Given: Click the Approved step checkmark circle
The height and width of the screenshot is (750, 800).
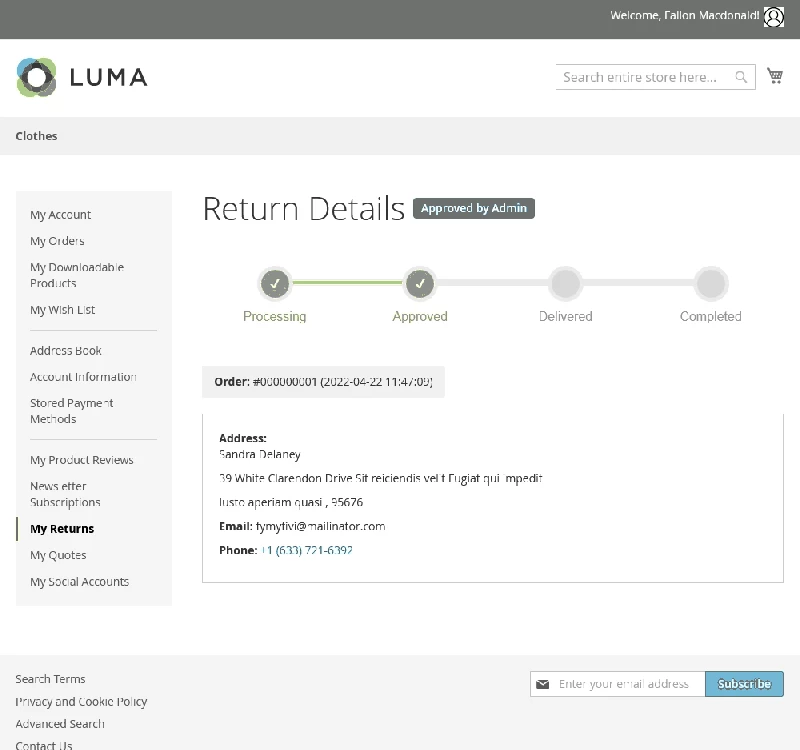Looking at the screenshot, I should [420, 283].
